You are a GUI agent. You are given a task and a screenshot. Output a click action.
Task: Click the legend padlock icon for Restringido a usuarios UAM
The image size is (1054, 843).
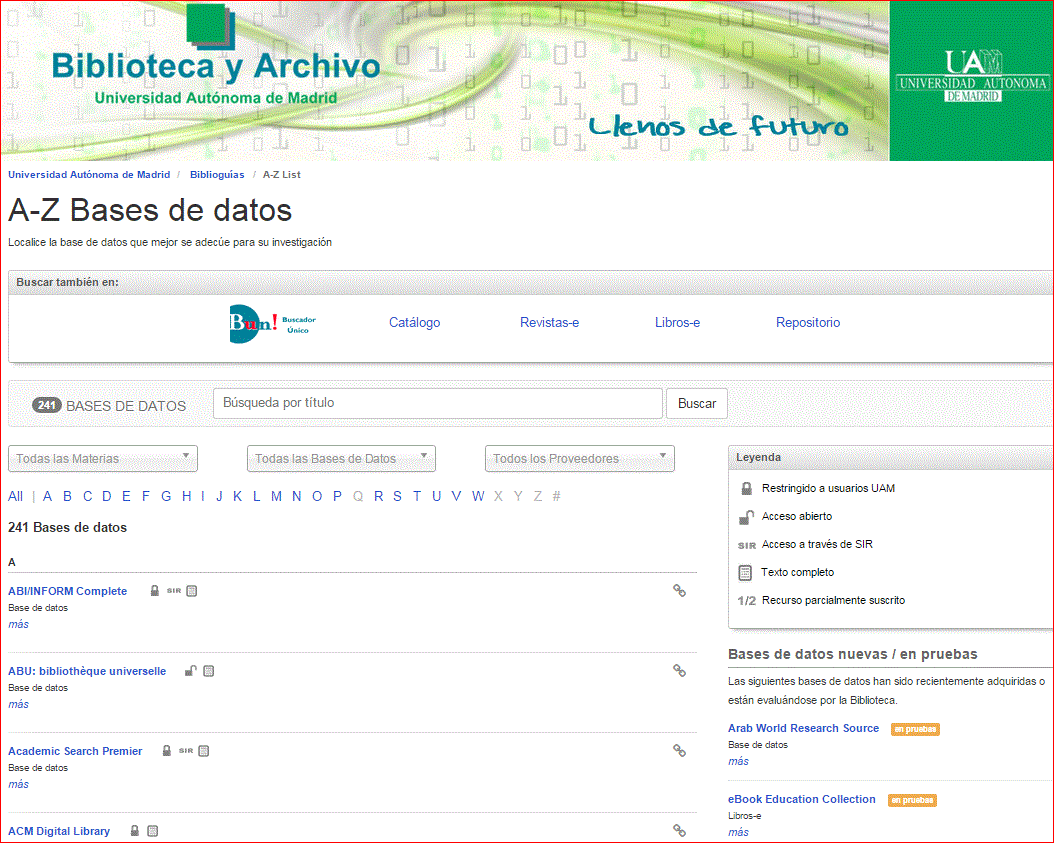tap(746, 488)
